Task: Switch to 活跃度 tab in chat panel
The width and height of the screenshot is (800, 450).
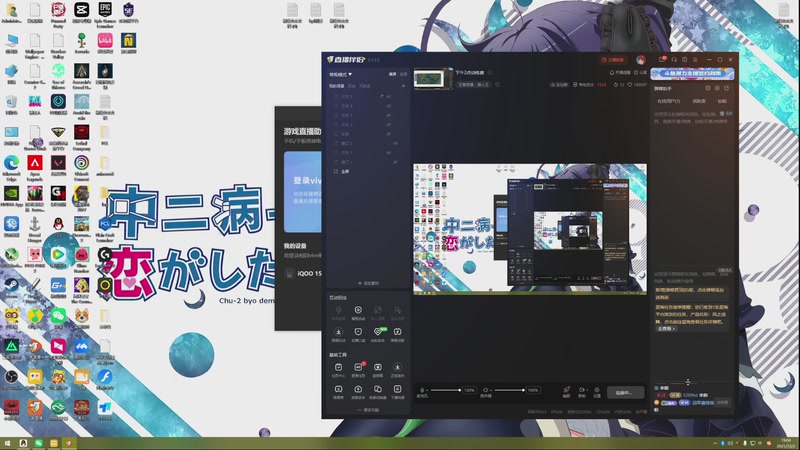Action: pos(698,101)
